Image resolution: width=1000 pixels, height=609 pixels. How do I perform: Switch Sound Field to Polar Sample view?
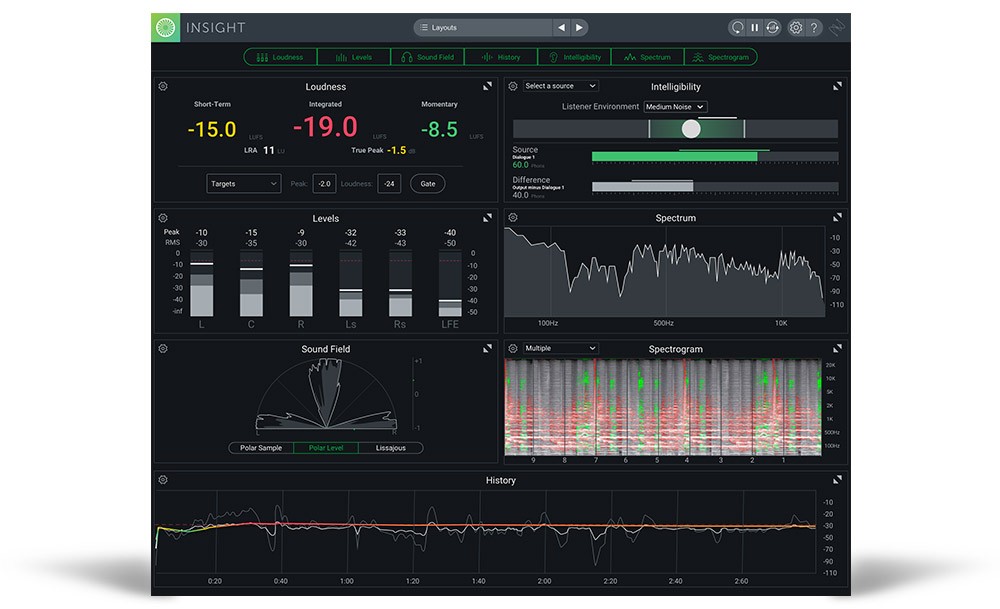click(x=261, y=448)
